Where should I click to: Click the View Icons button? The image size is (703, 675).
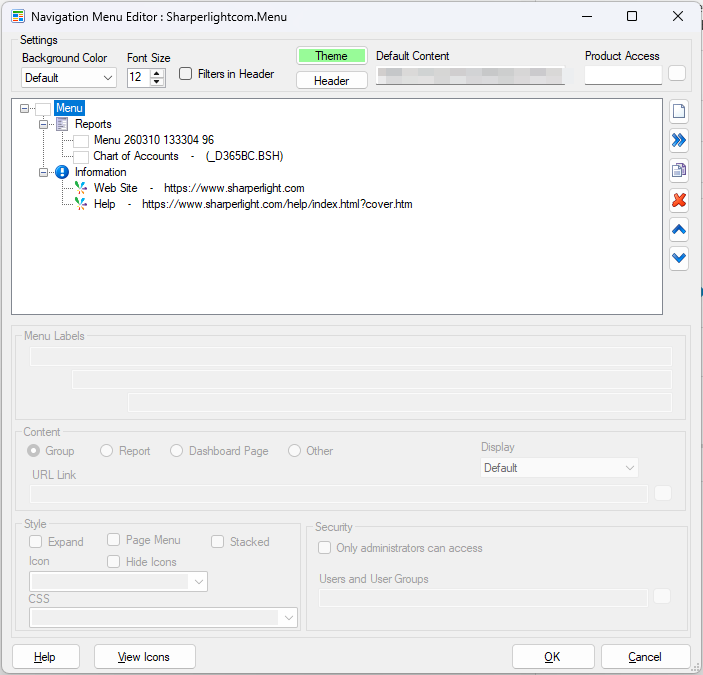pyautogui.click(x=144, y=657)
